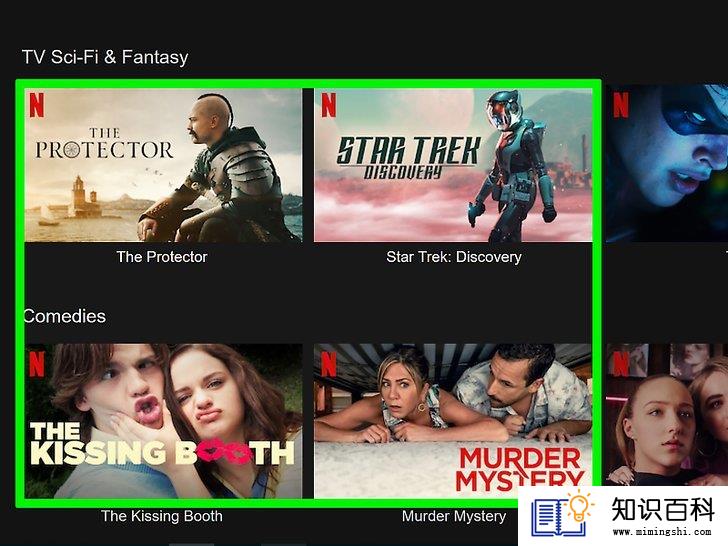Click the Netflix N logo on The Protector
This screenshot has height=546, width=728.
tap(37, 105)
